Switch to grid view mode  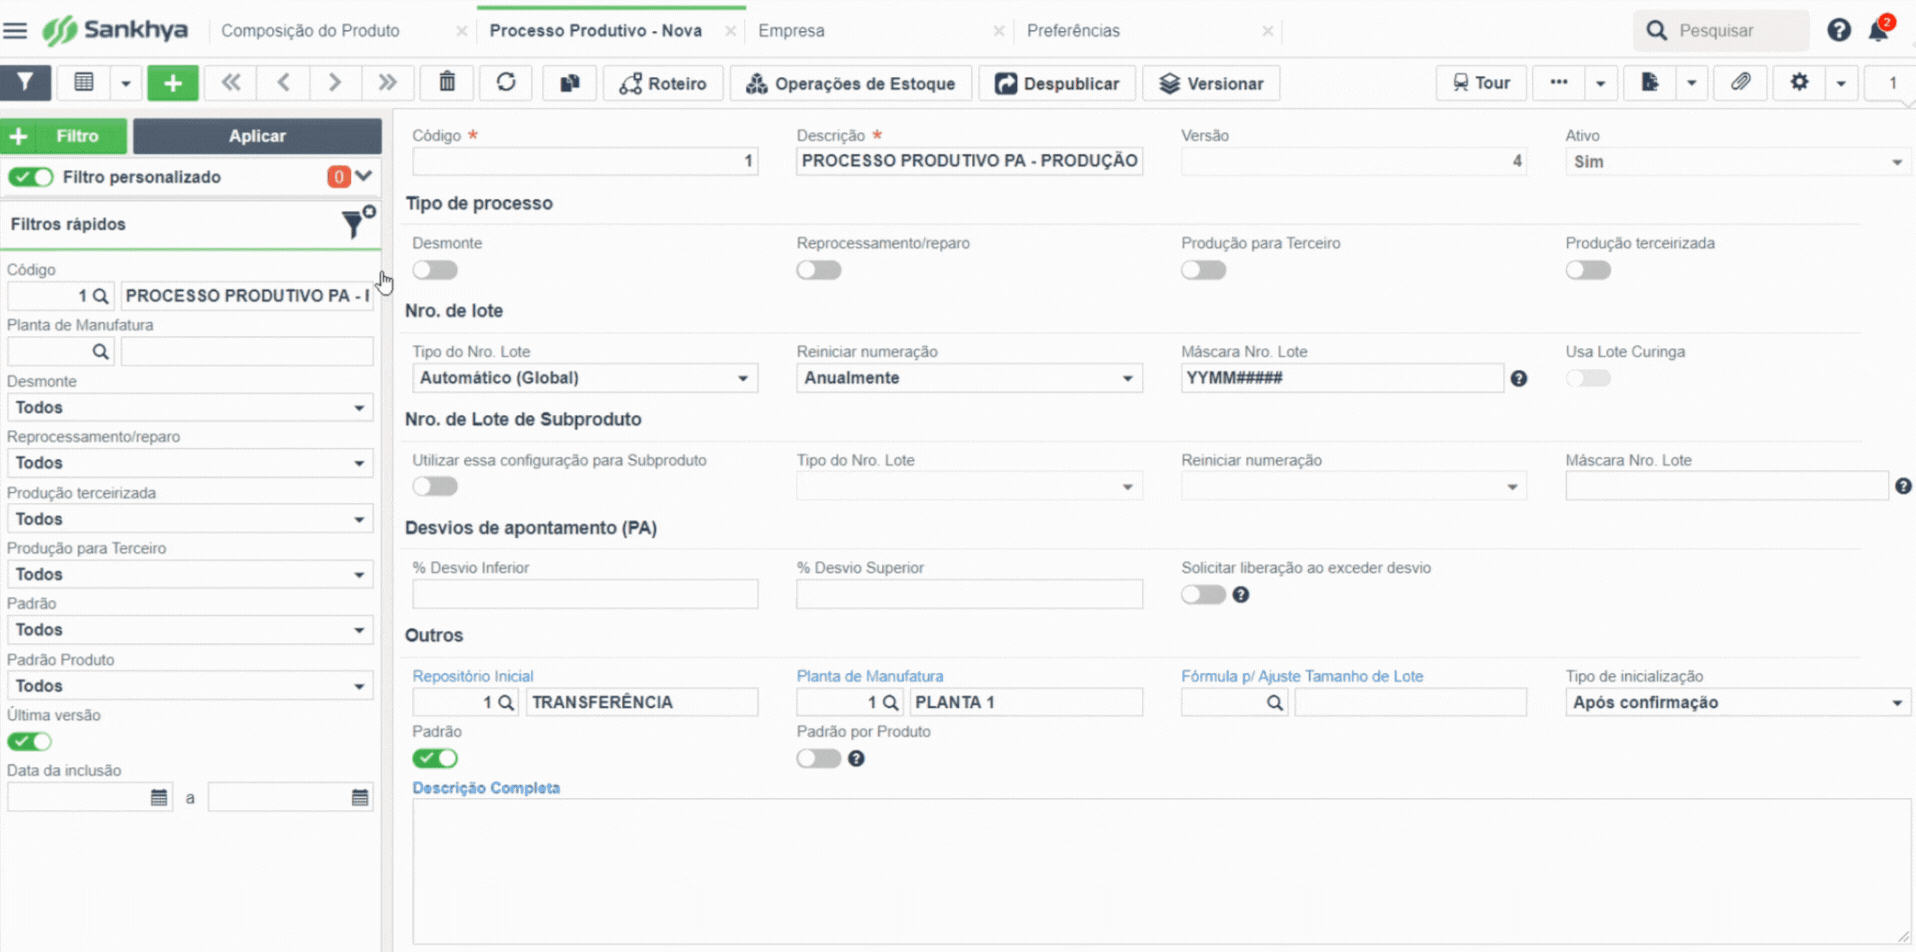pos(84,83)
